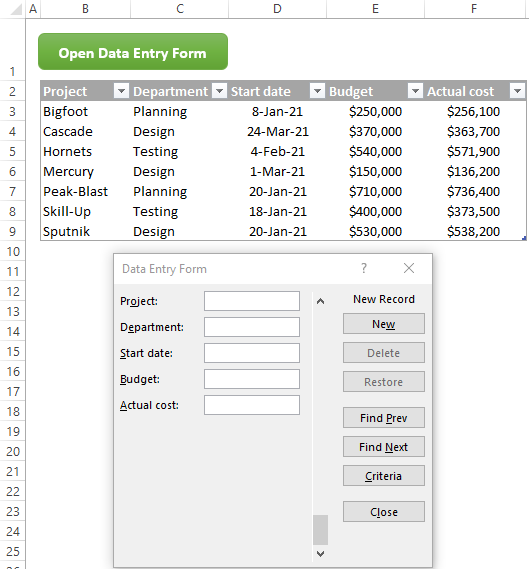Image resolution: width=529 pixels, height=569 pixels.
Task: Select the 24-Mar-21 start date cell
Action: [x=278, y=131]
